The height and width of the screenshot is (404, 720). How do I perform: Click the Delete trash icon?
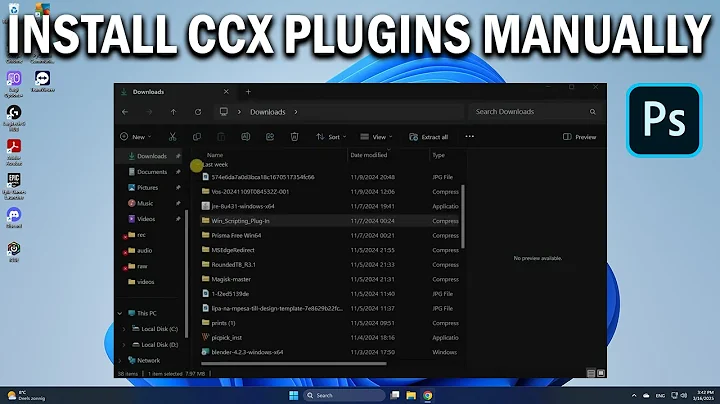[x=294, y=137]
